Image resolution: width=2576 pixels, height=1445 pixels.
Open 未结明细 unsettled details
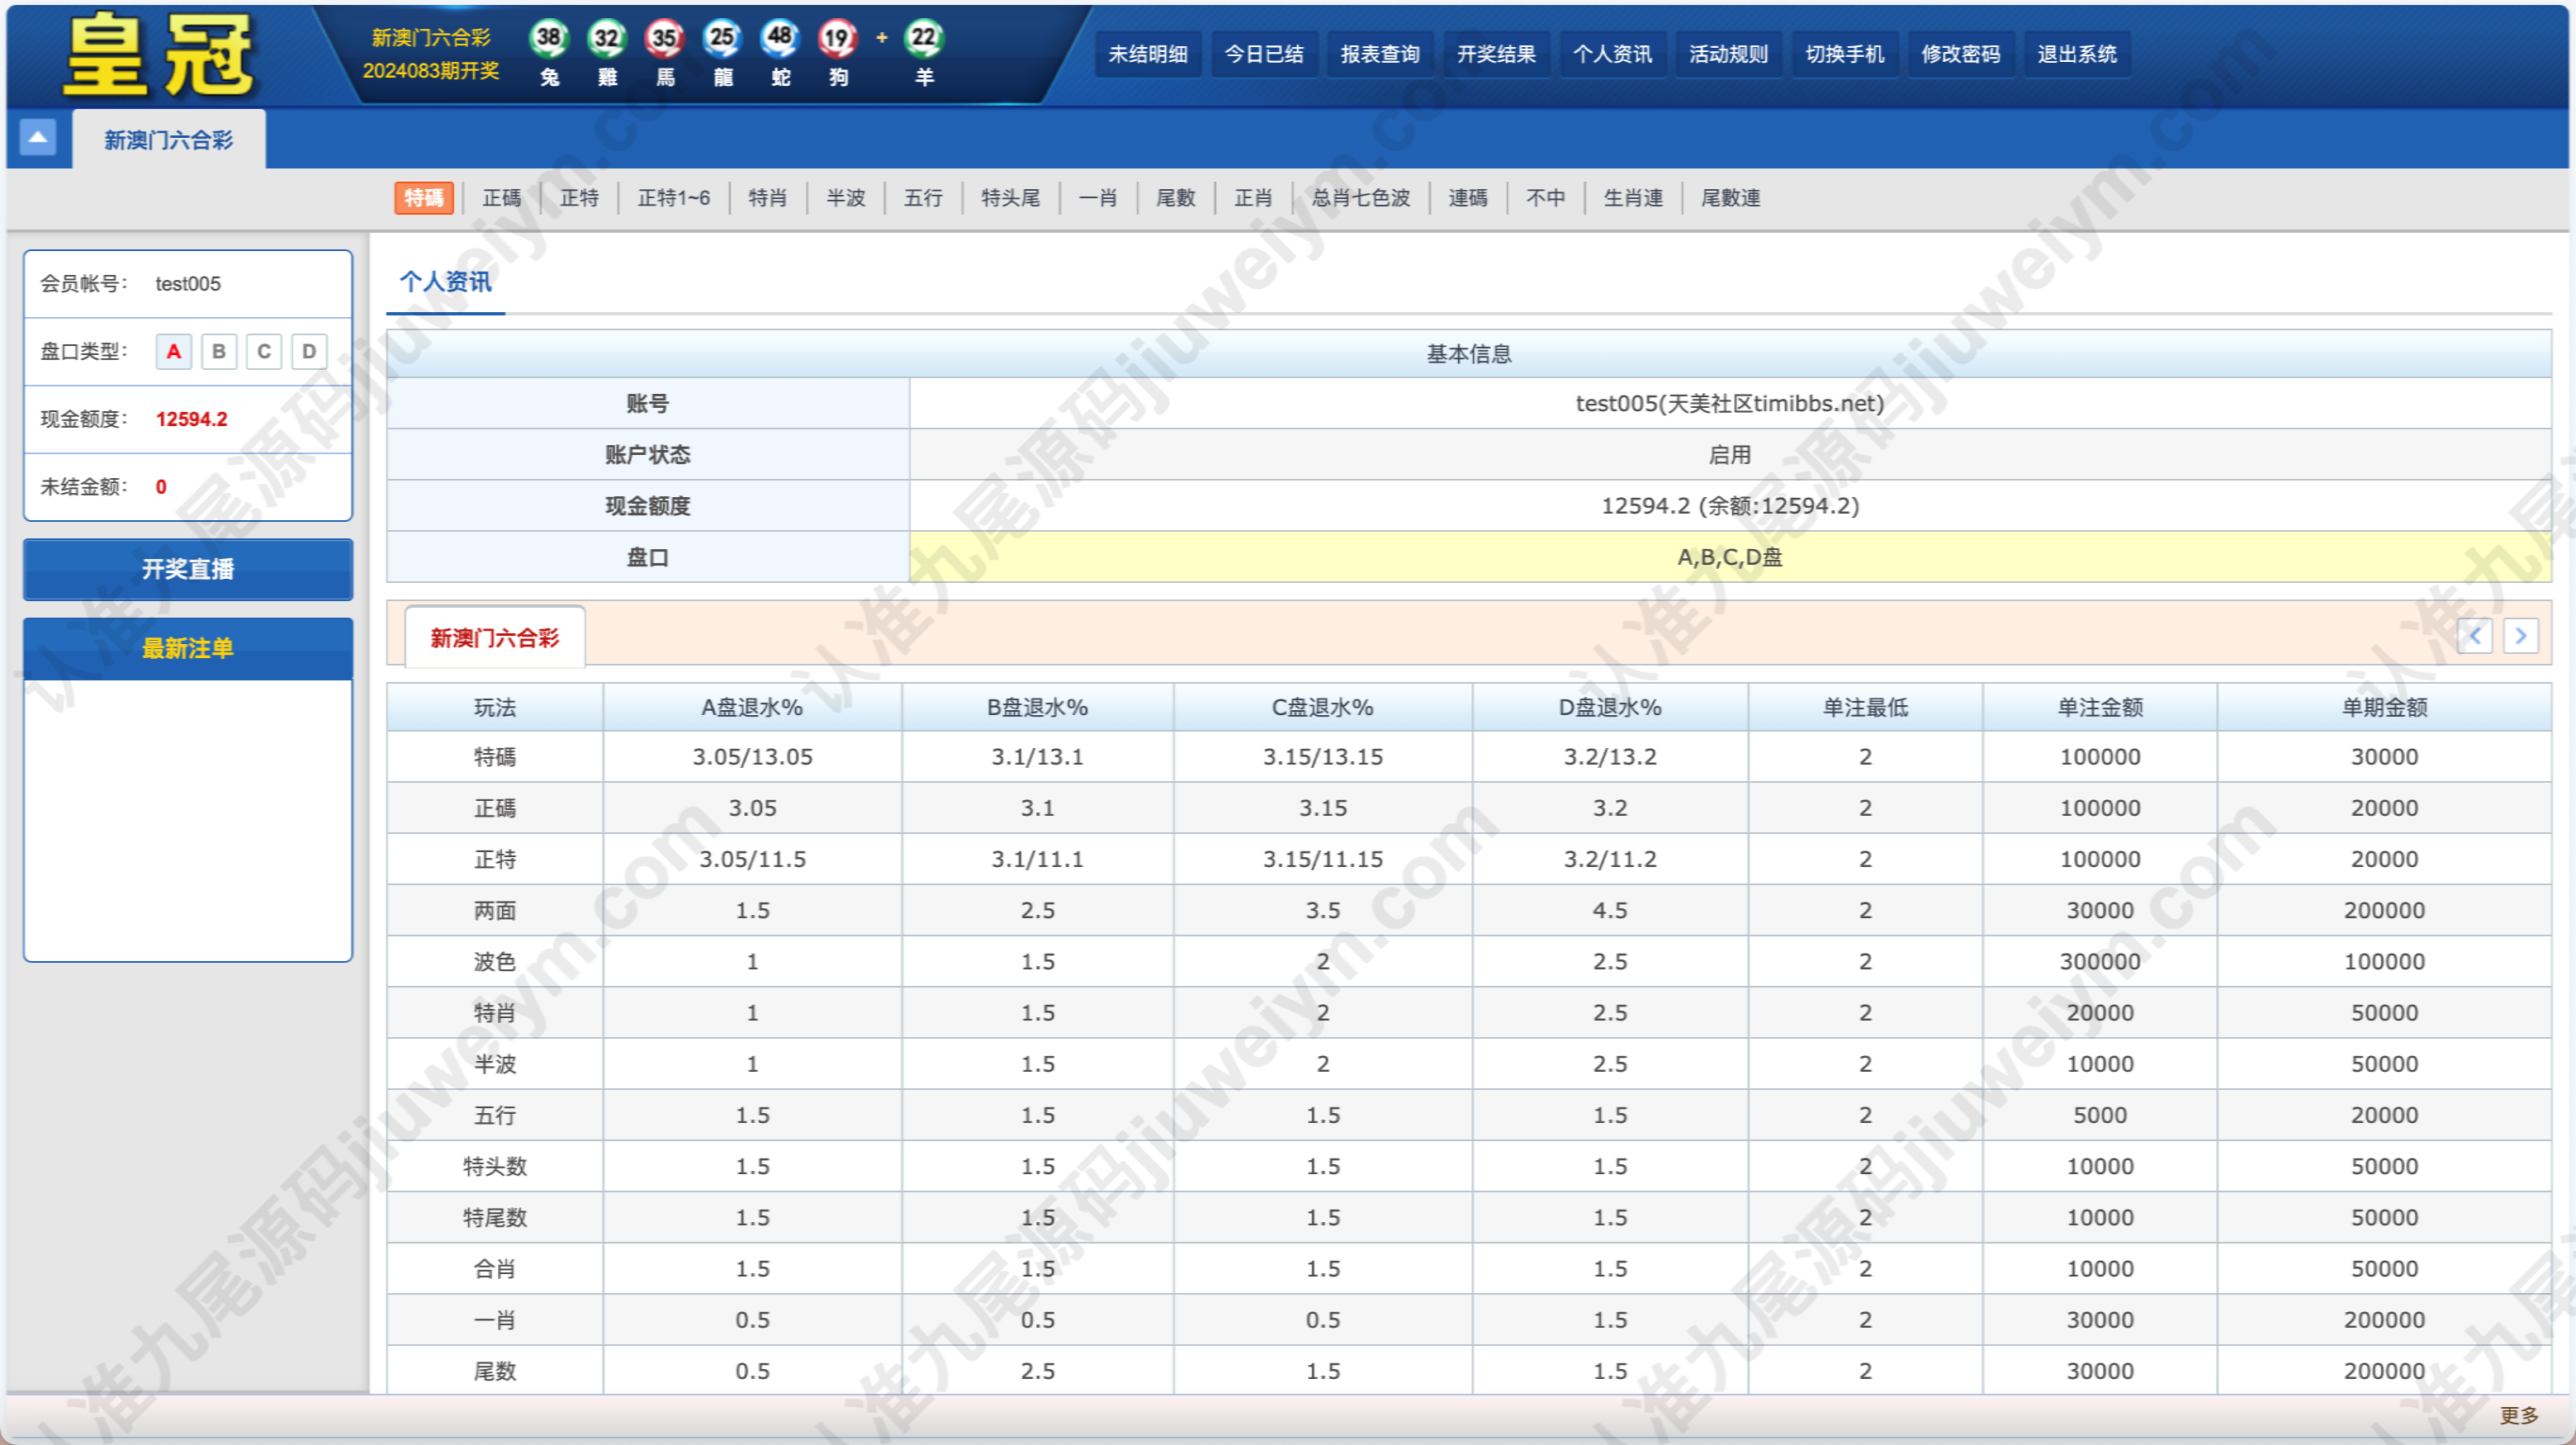(x=1148, y=54)
